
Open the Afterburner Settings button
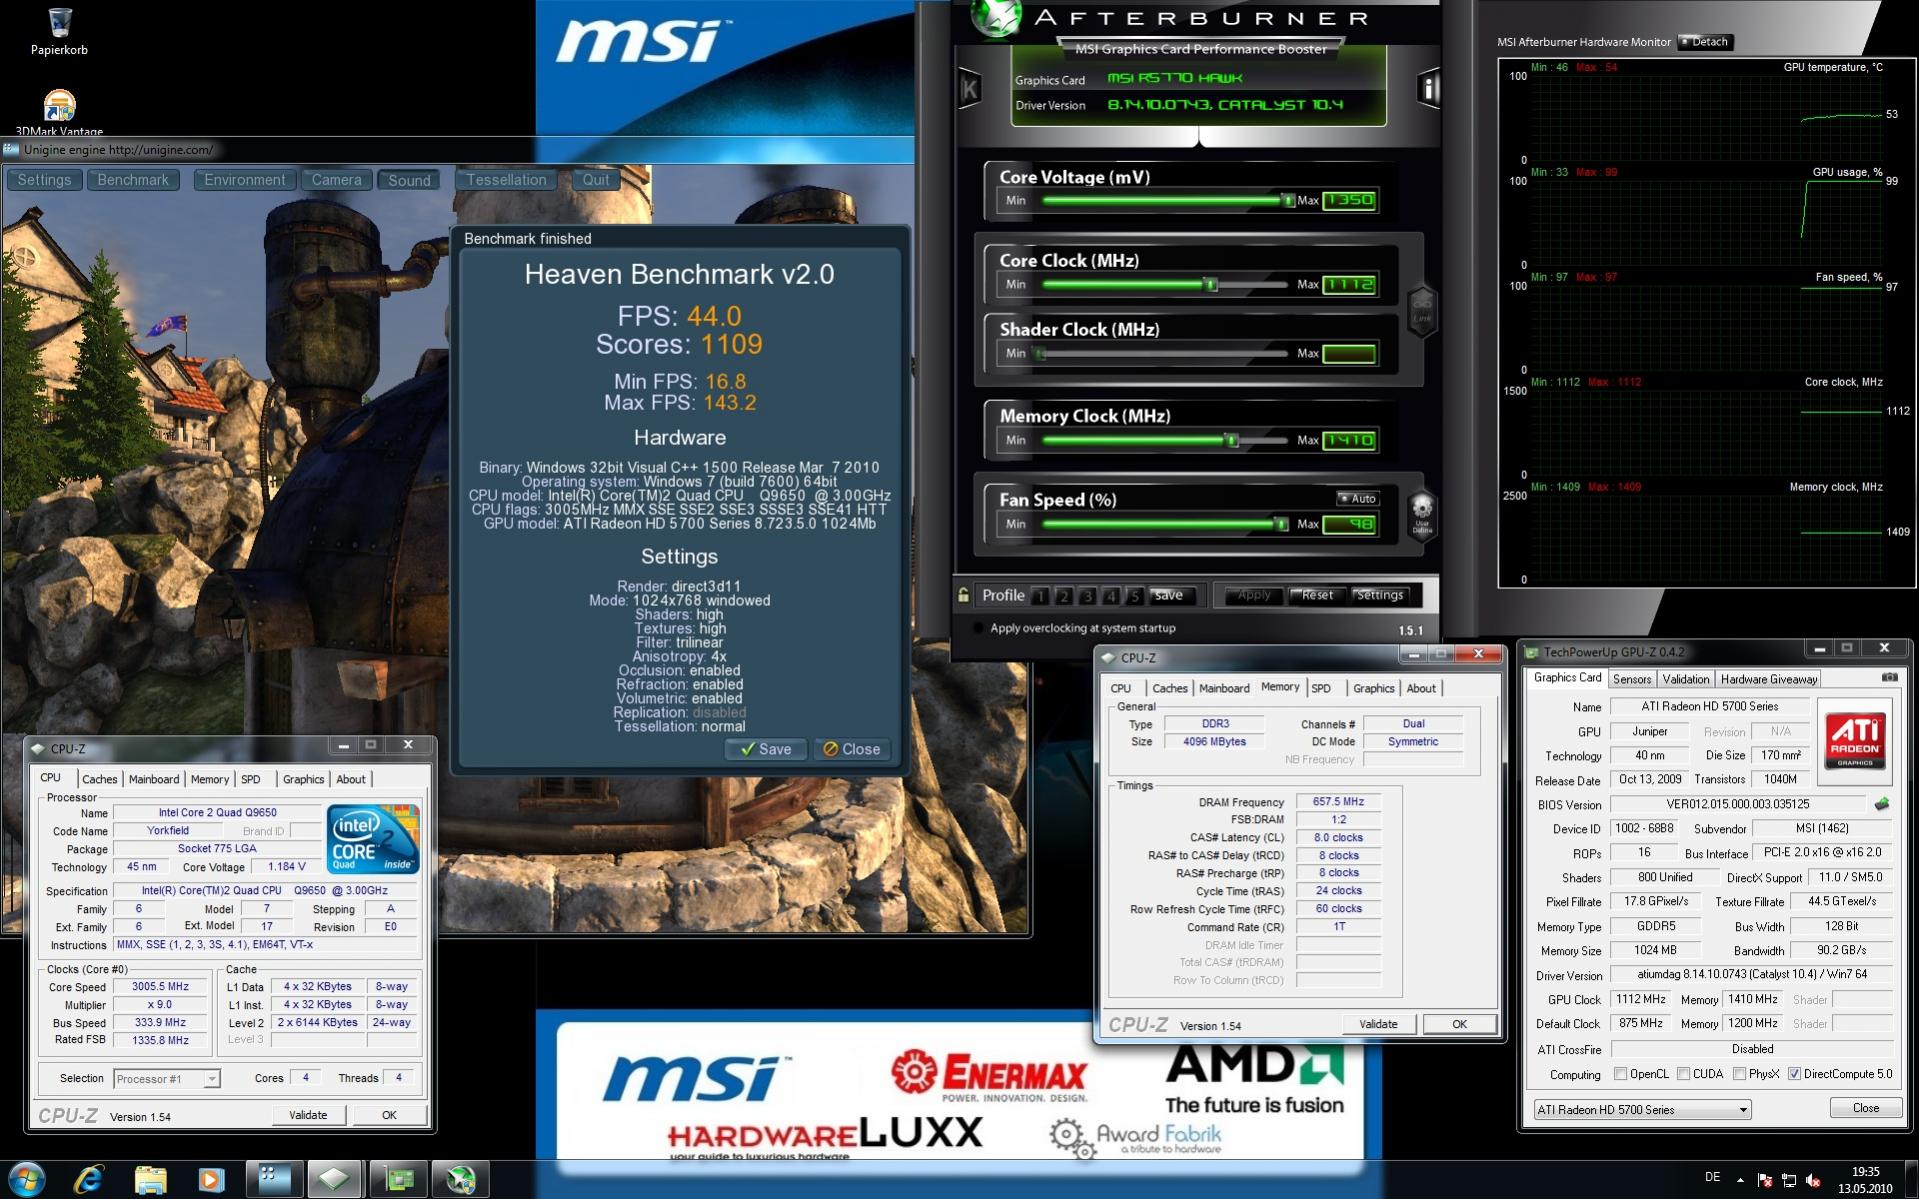coord(1380,595)
